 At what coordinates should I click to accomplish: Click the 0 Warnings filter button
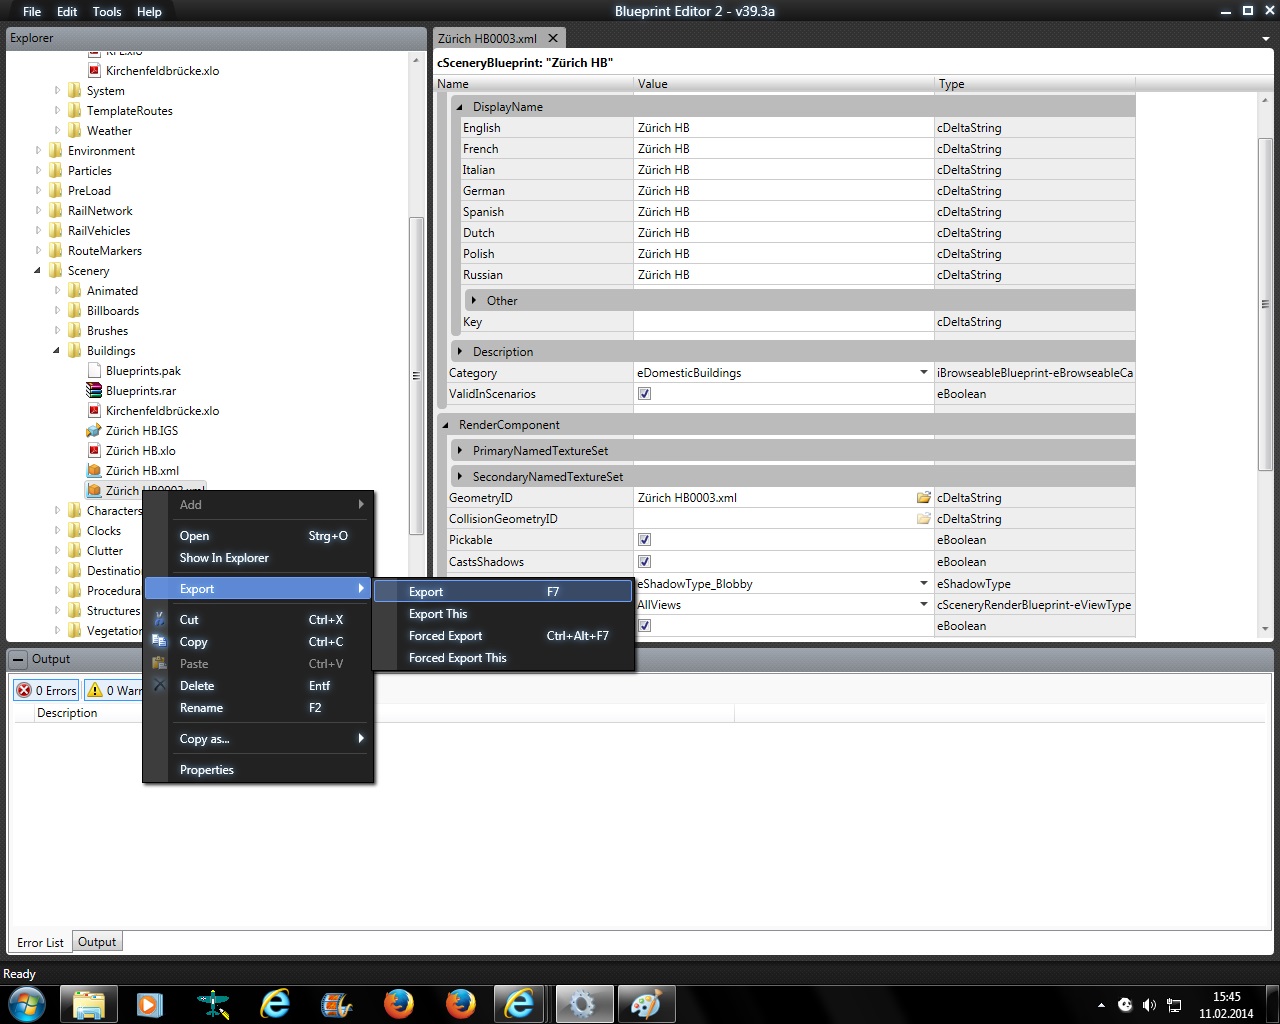tap(112, 690)
